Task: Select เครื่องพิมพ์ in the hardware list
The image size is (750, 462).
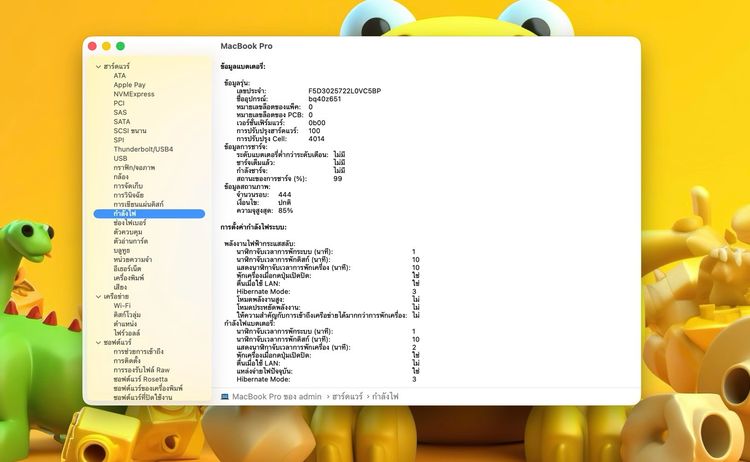Action: click(x=129, y=278)
